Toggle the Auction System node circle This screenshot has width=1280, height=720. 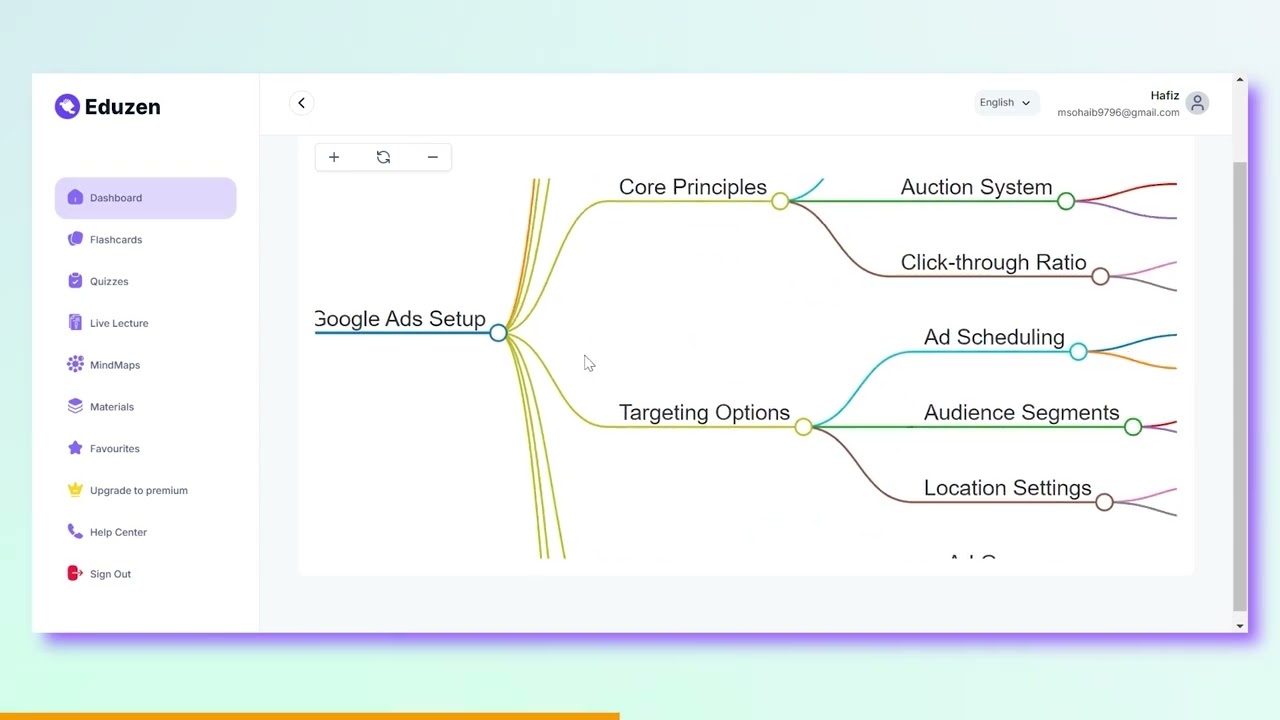click(x=1066, y=202)
